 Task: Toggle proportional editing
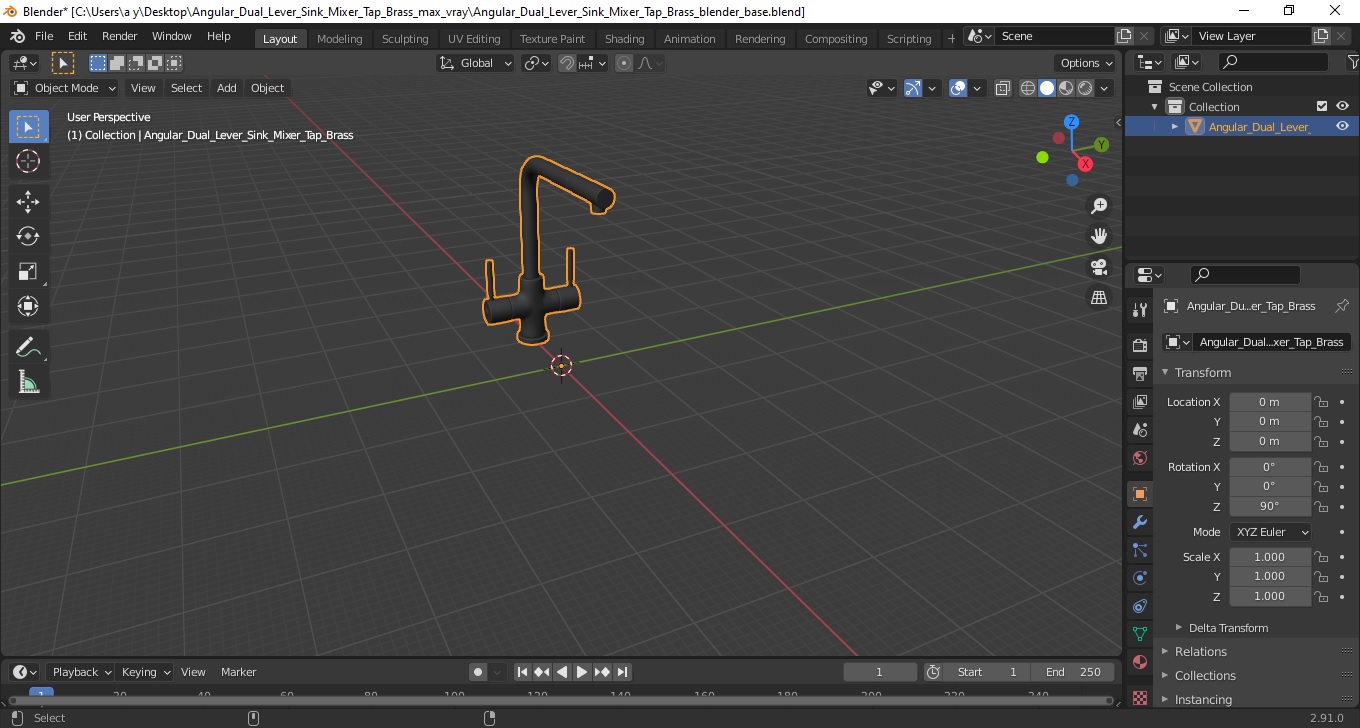point(624,63)
